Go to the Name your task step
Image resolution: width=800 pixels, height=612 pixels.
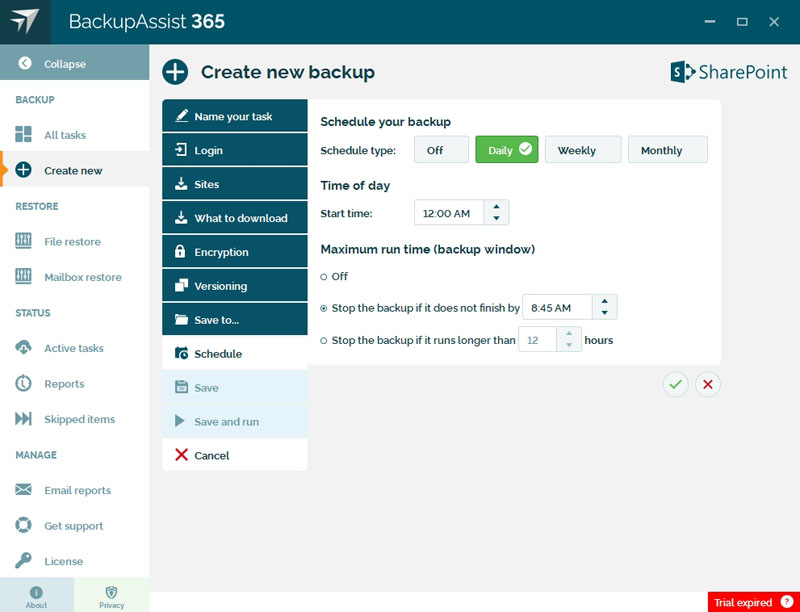tap(235, 116)
